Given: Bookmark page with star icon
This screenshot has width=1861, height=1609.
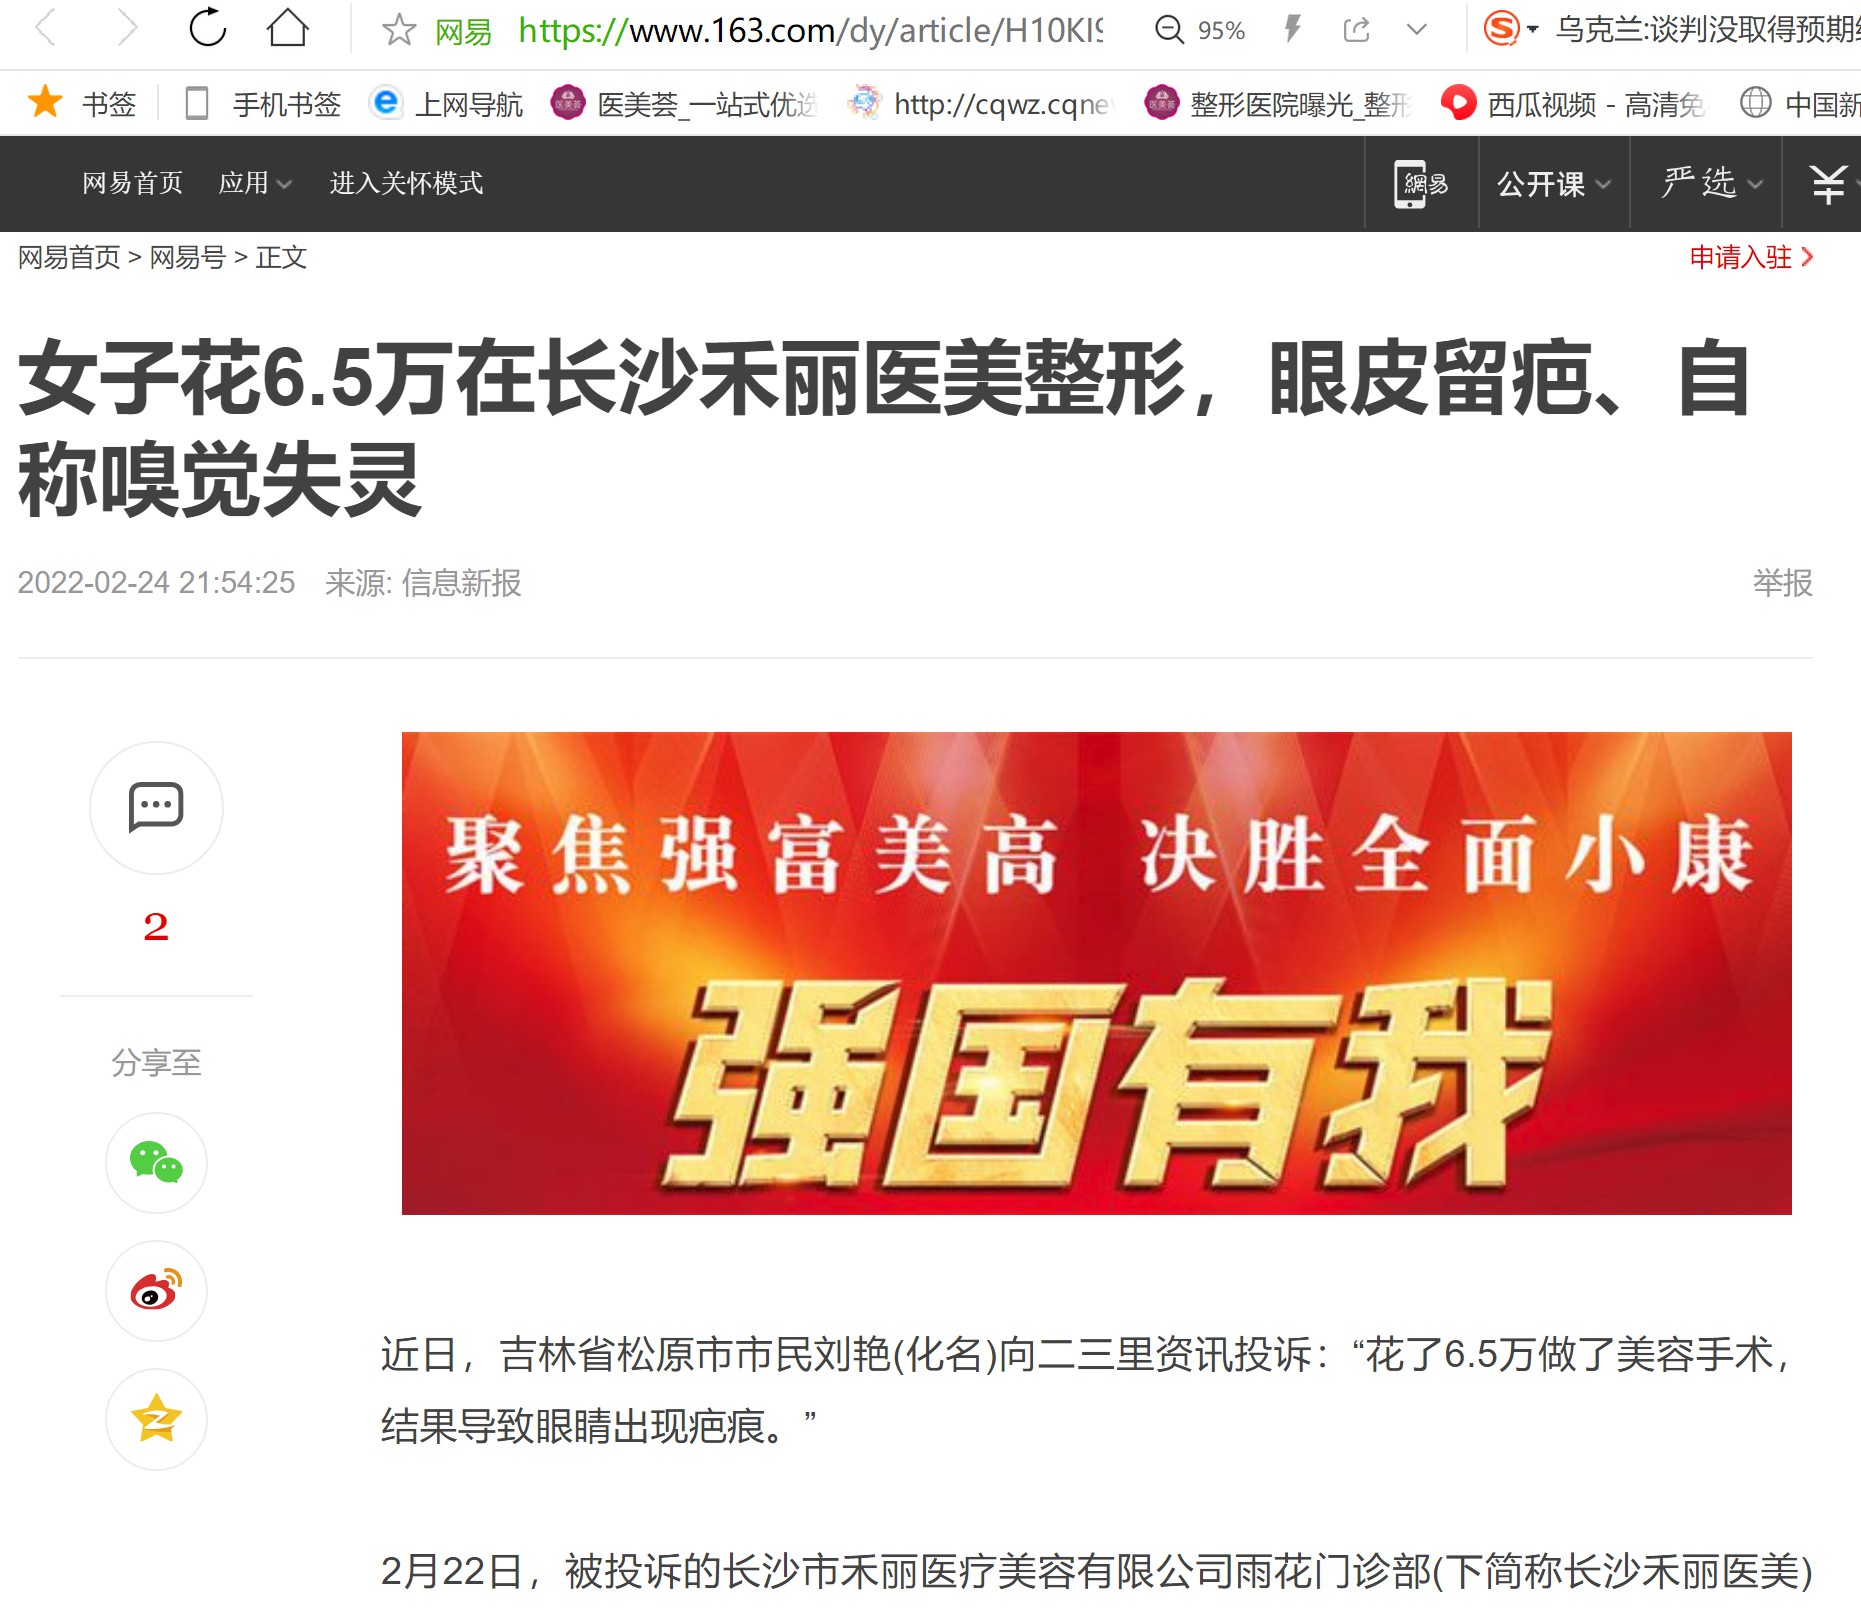Looking at the screenshot, I should (398, 30).
